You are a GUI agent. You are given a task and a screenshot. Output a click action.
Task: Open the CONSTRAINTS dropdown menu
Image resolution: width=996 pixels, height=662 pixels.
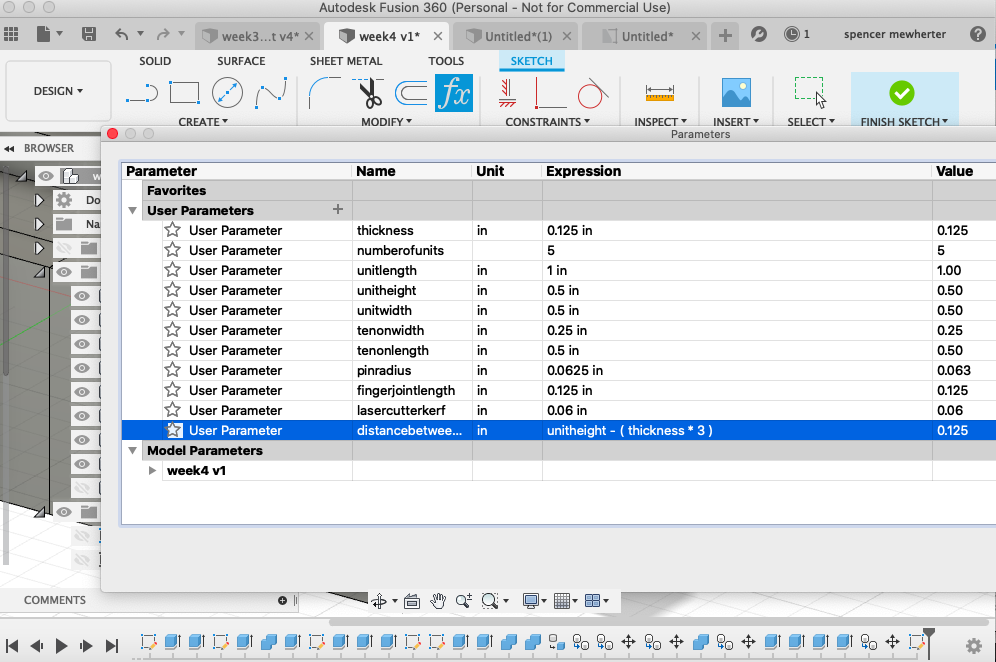pos(548,121)
